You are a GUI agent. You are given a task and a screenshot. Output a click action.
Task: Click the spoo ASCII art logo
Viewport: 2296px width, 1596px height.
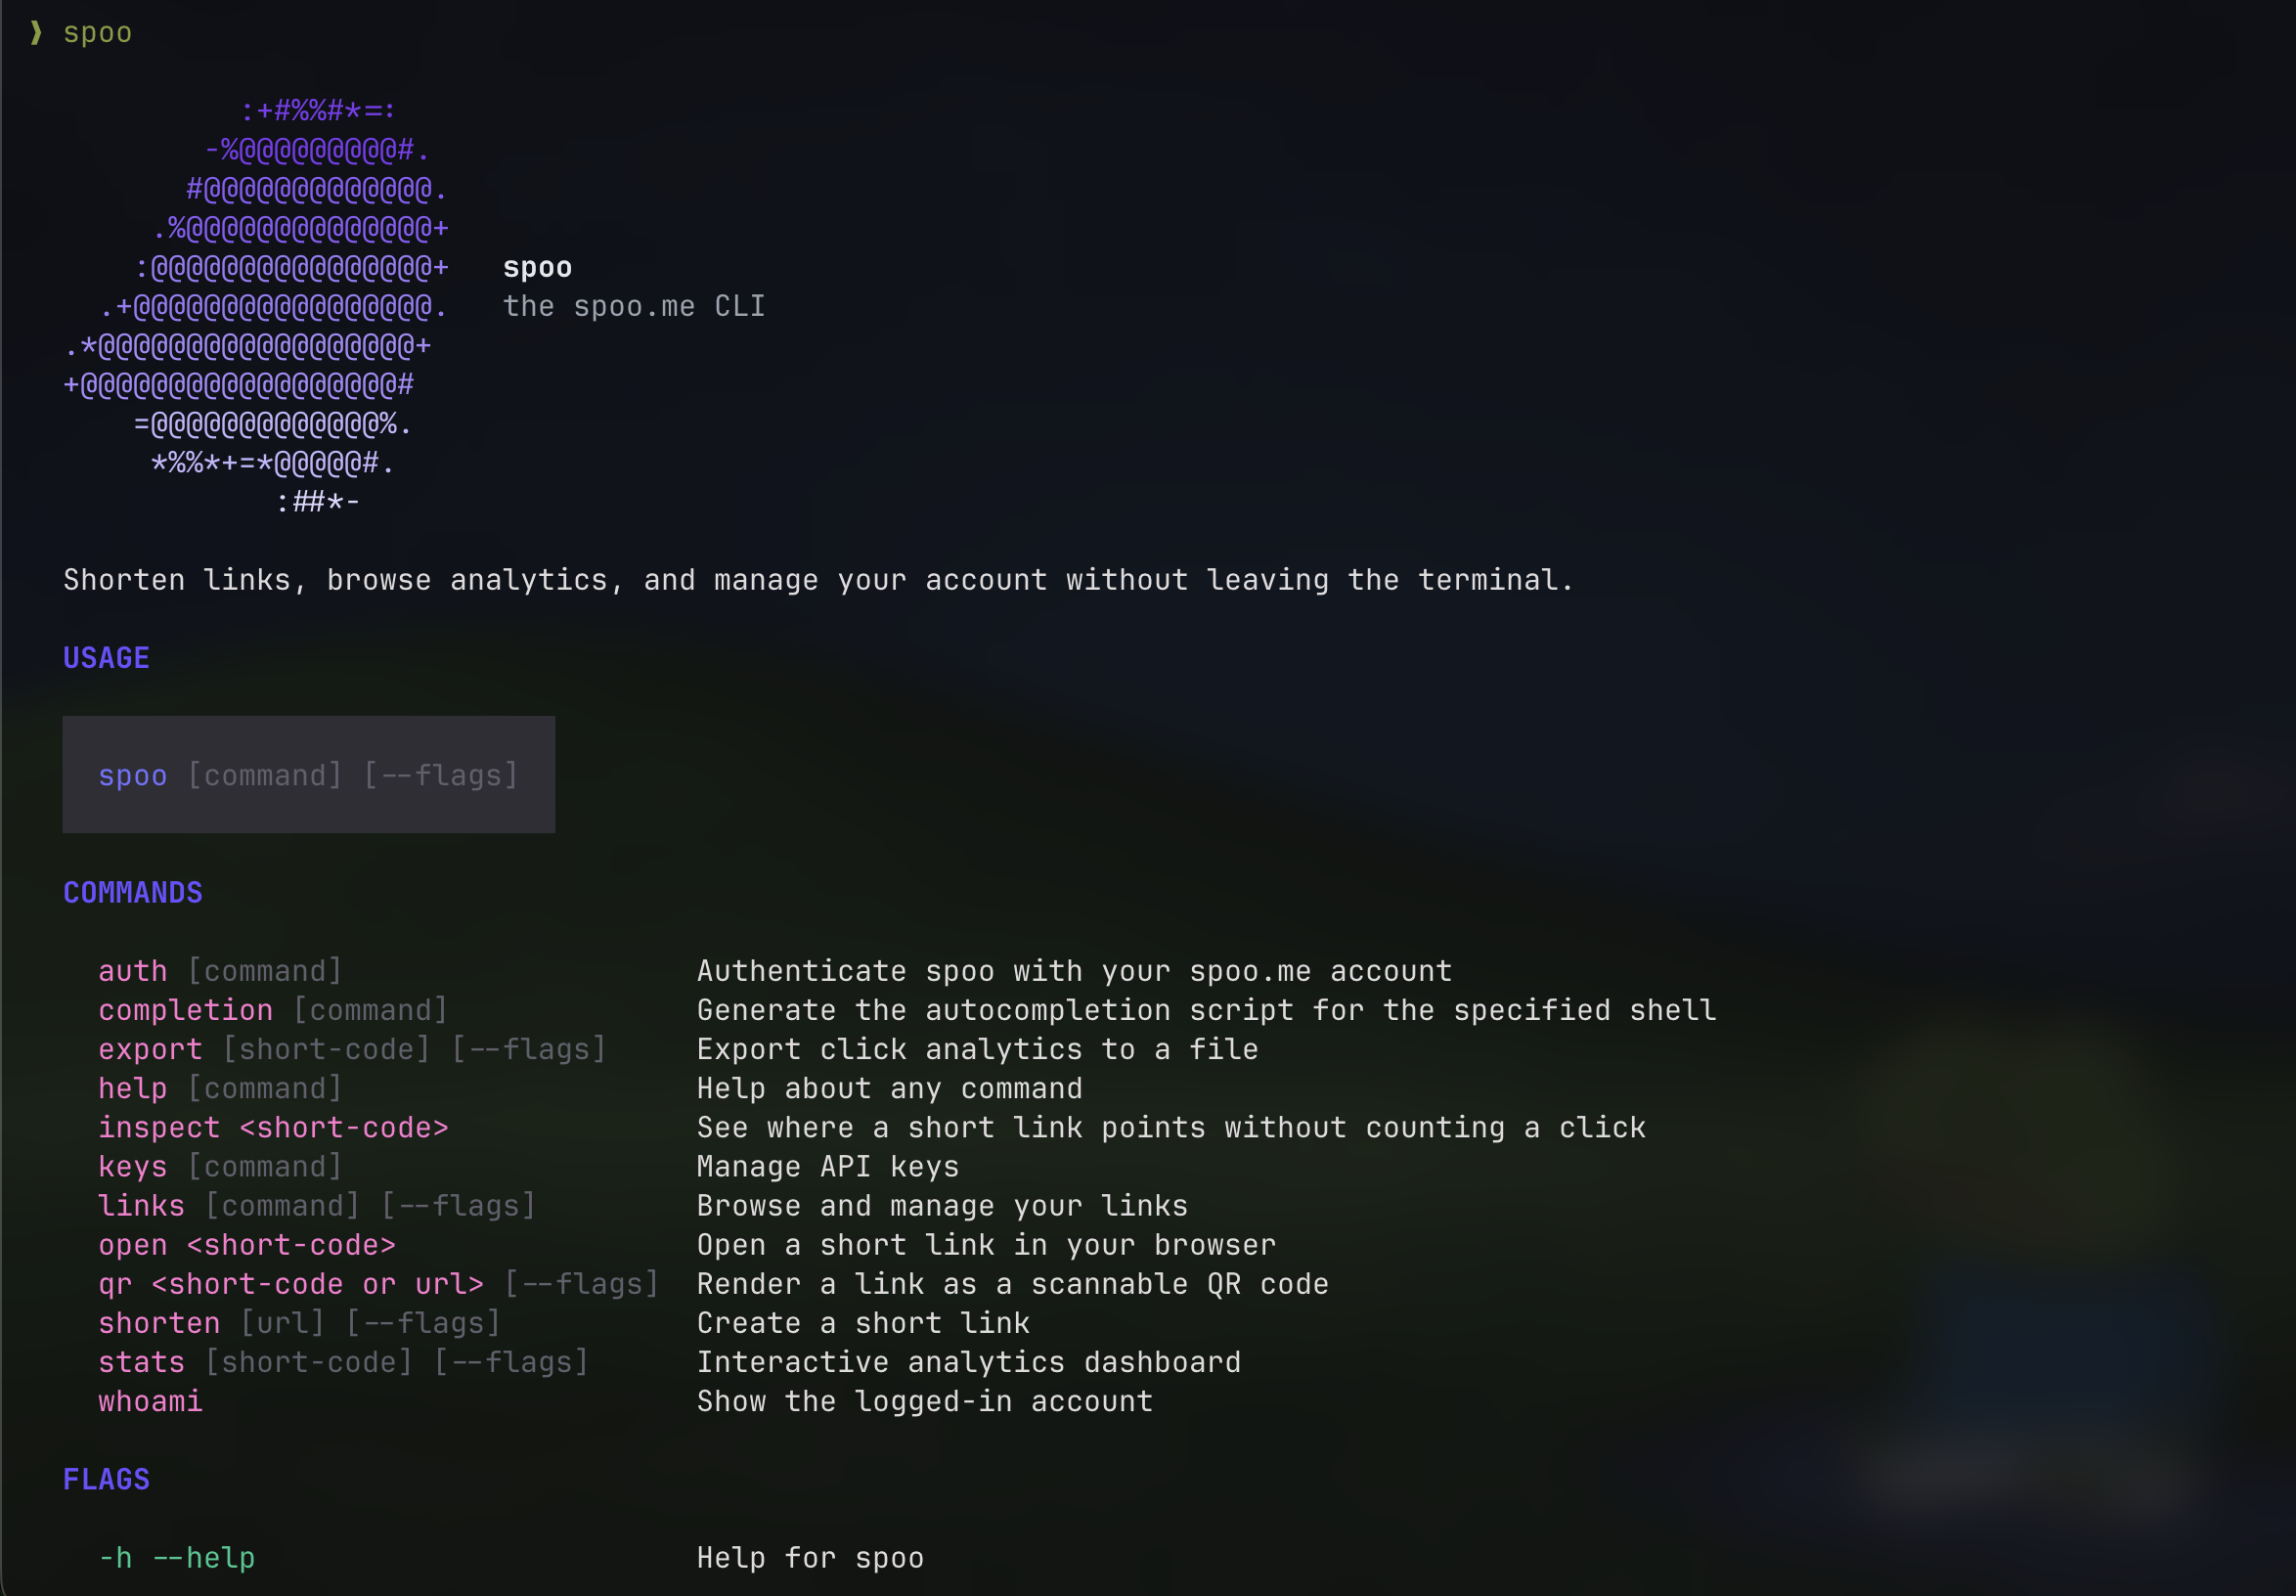tap(256, 306)
